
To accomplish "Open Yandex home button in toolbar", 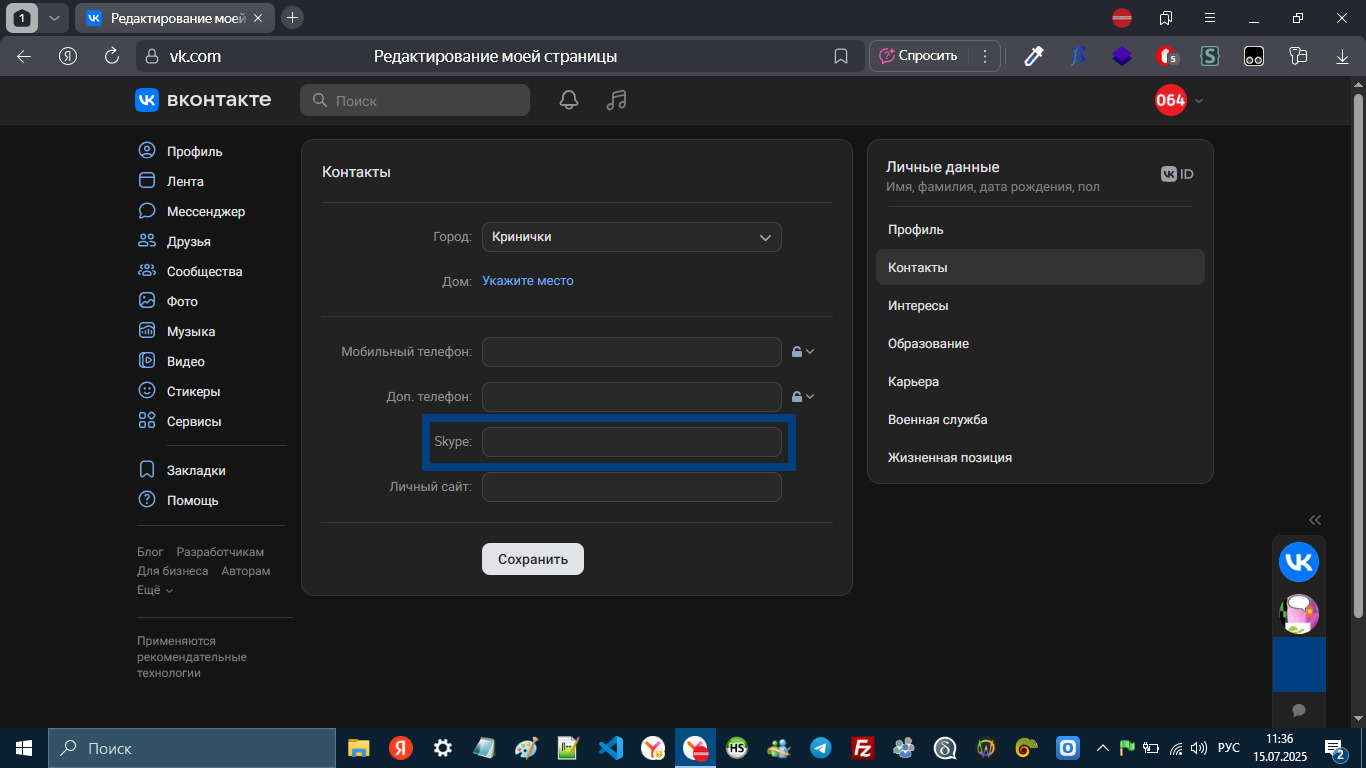I will pos(68,56).
